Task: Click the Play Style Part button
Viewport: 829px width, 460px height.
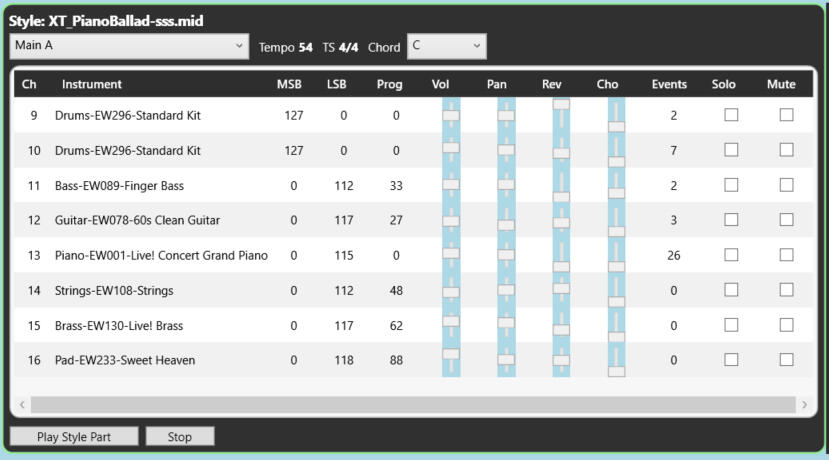Action: [x=73, y=437]
